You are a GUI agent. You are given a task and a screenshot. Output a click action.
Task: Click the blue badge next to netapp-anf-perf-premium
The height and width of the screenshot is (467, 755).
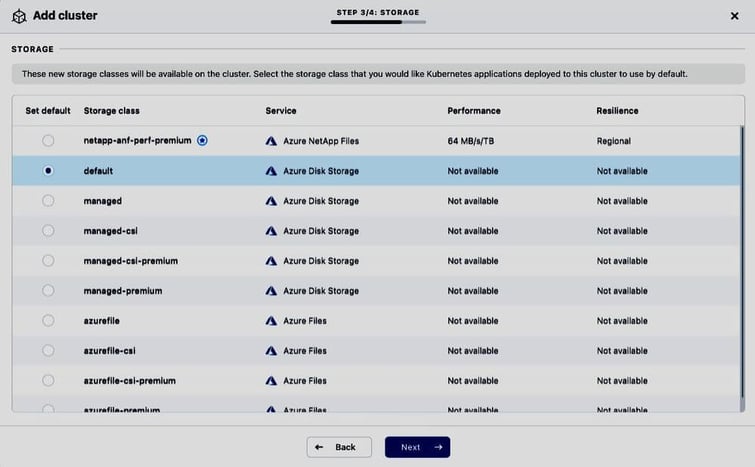coord(203,141)
